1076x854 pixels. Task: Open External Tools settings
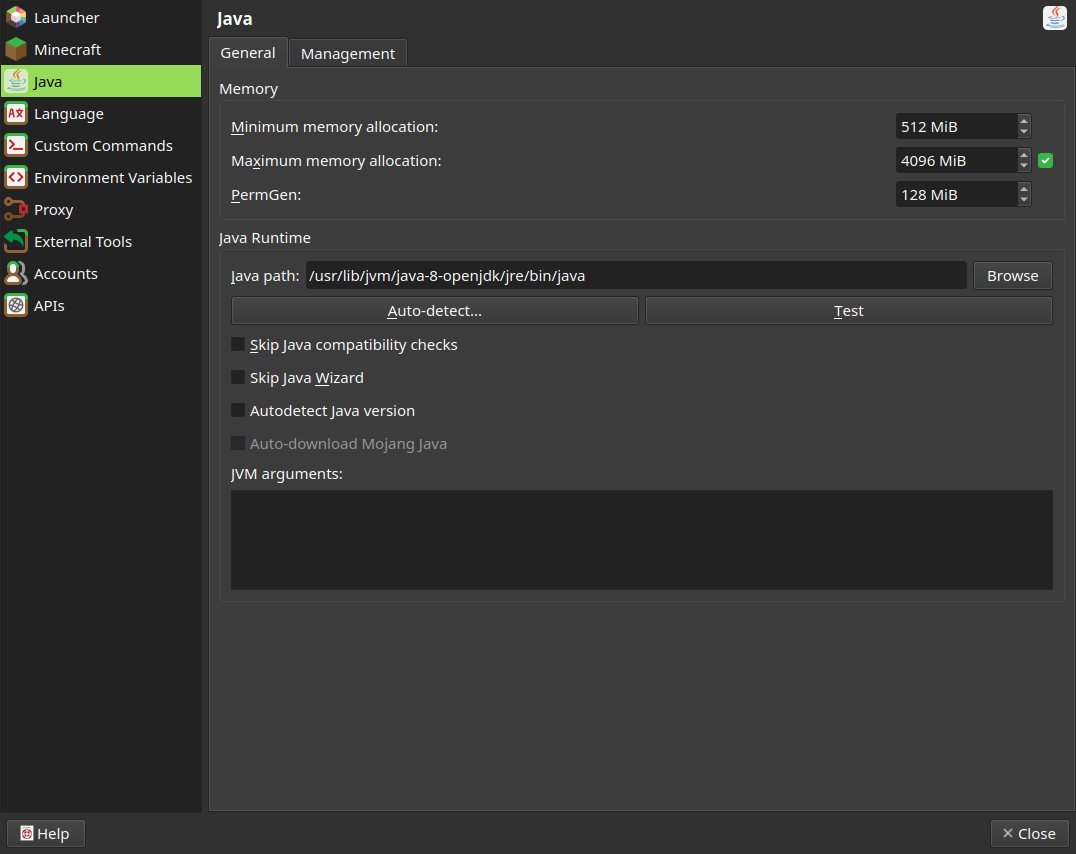click(x=101, y=242)
